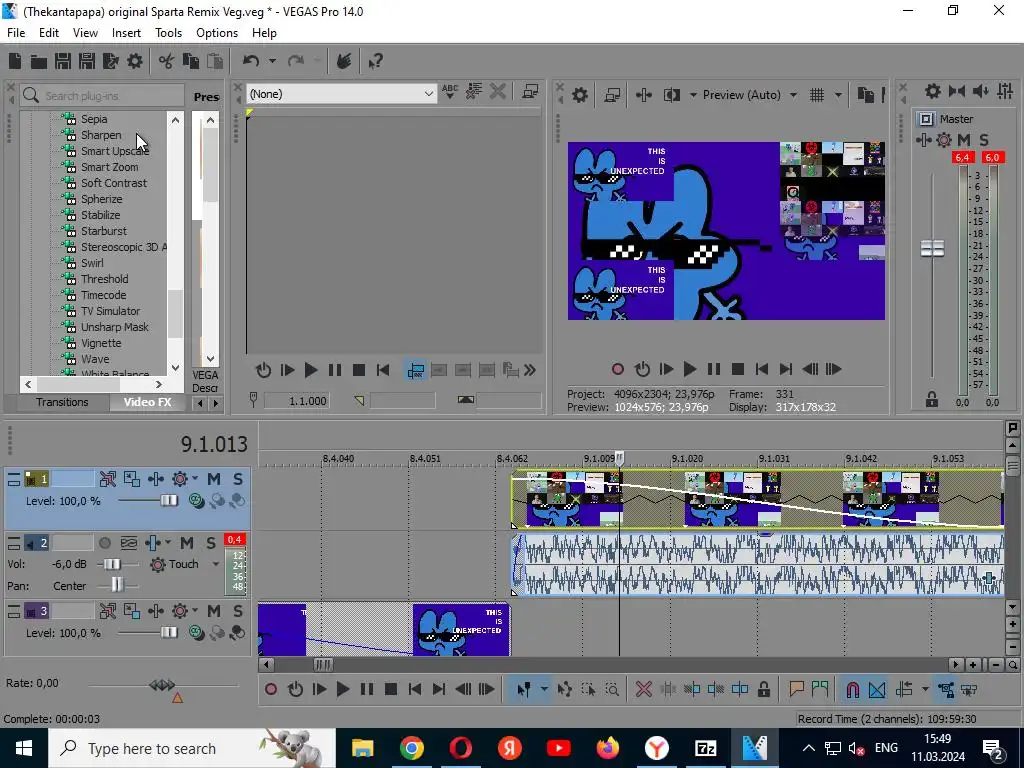This screenshot has width=1024, height=768.
Task: Open the overlays grid icon in preview
Action: (x=817, y=95)
